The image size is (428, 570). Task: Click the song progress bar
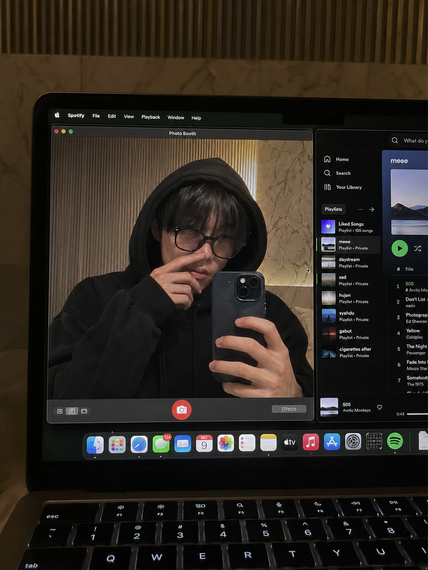pyautogui.click(x=417, y=414)
